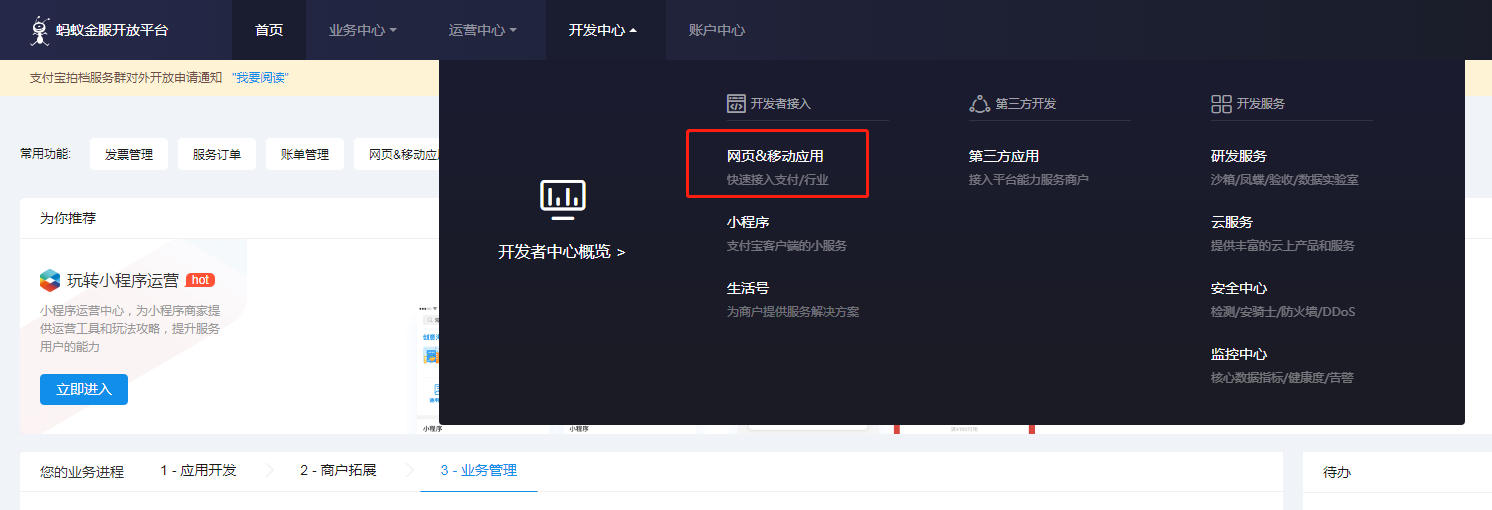
Task: Switch to 1 - 应用开发 step tab
Action: pos(199,470)
